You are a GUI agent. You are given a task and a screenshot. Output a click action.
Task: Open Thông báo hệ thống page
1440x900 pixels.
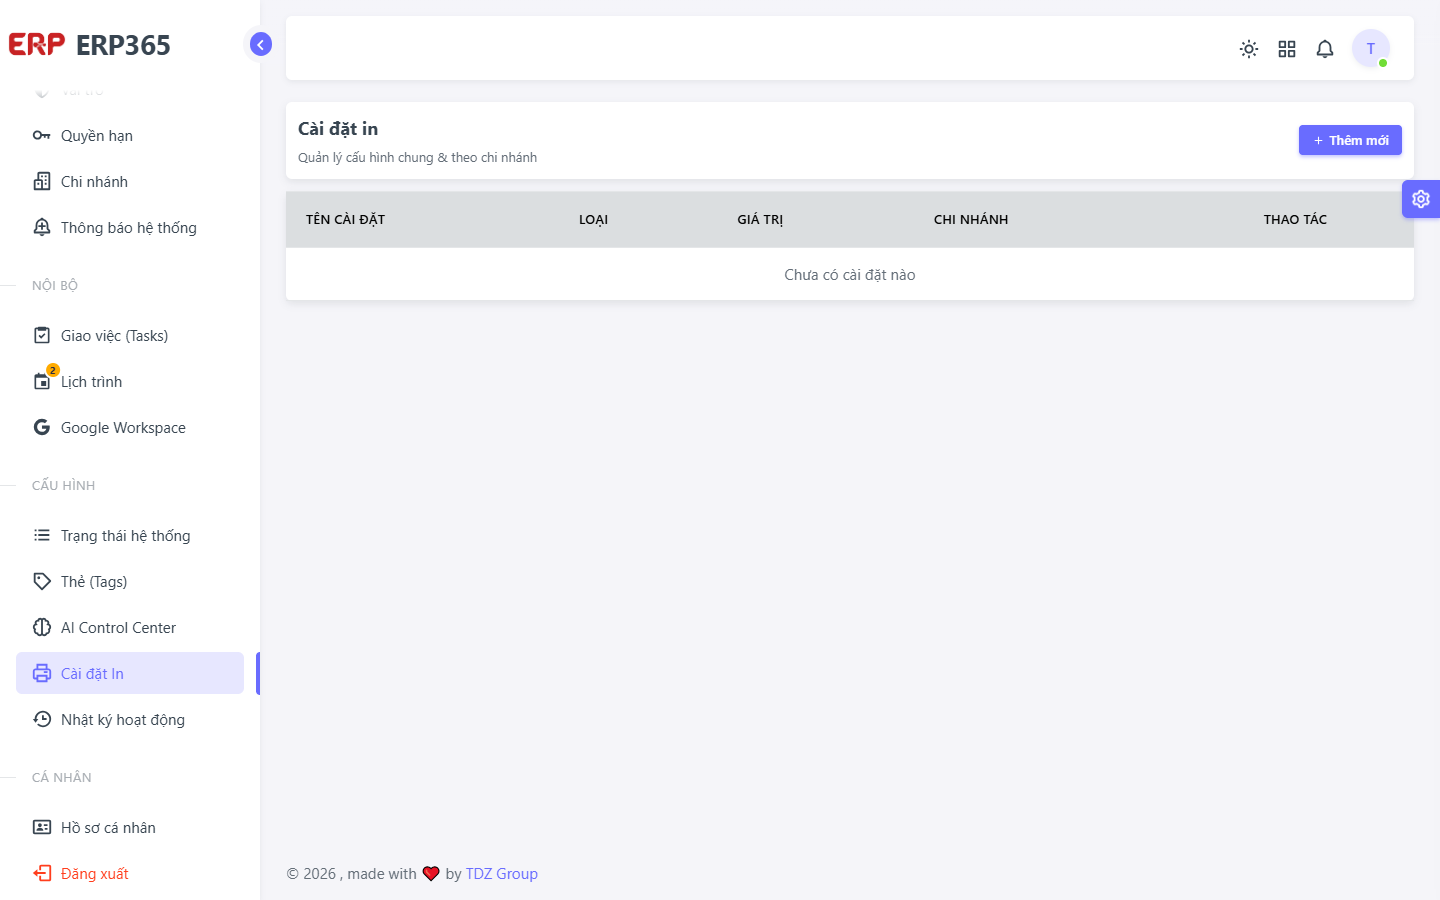coord(130,228)
